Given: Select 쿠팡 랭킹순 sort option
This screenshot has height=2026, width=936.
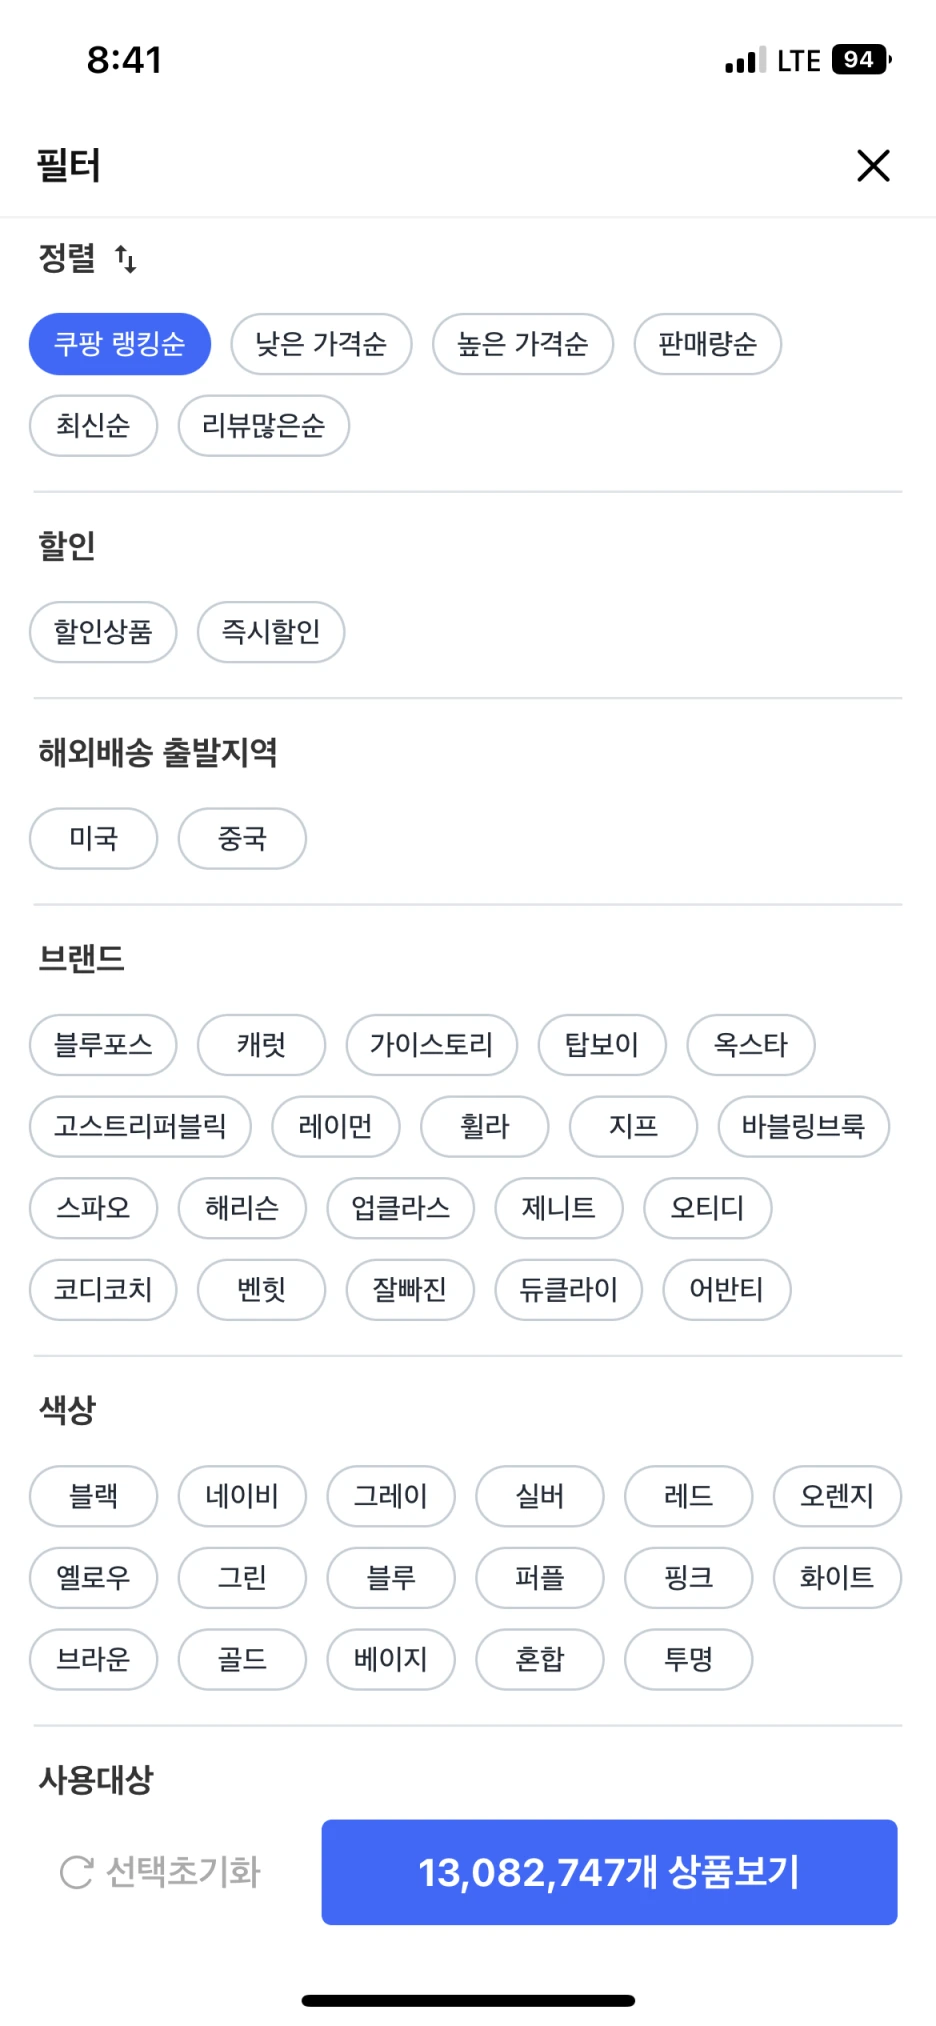Looking at the screenshot, I should pyautogui.click(x=120, y=344).
